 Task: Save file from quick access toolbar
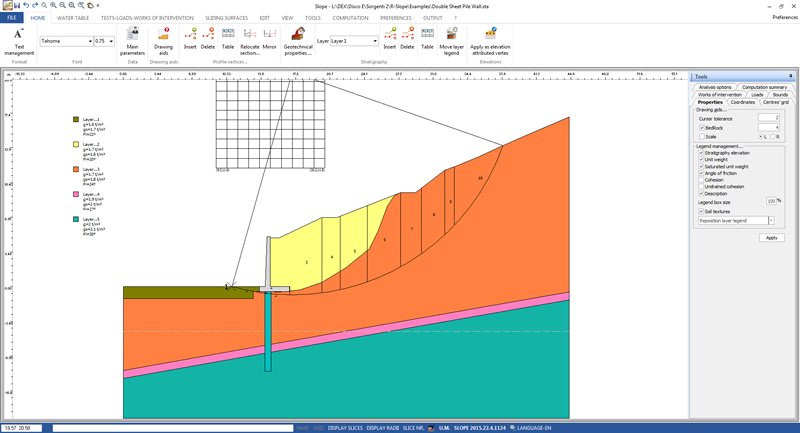(17, 6)
